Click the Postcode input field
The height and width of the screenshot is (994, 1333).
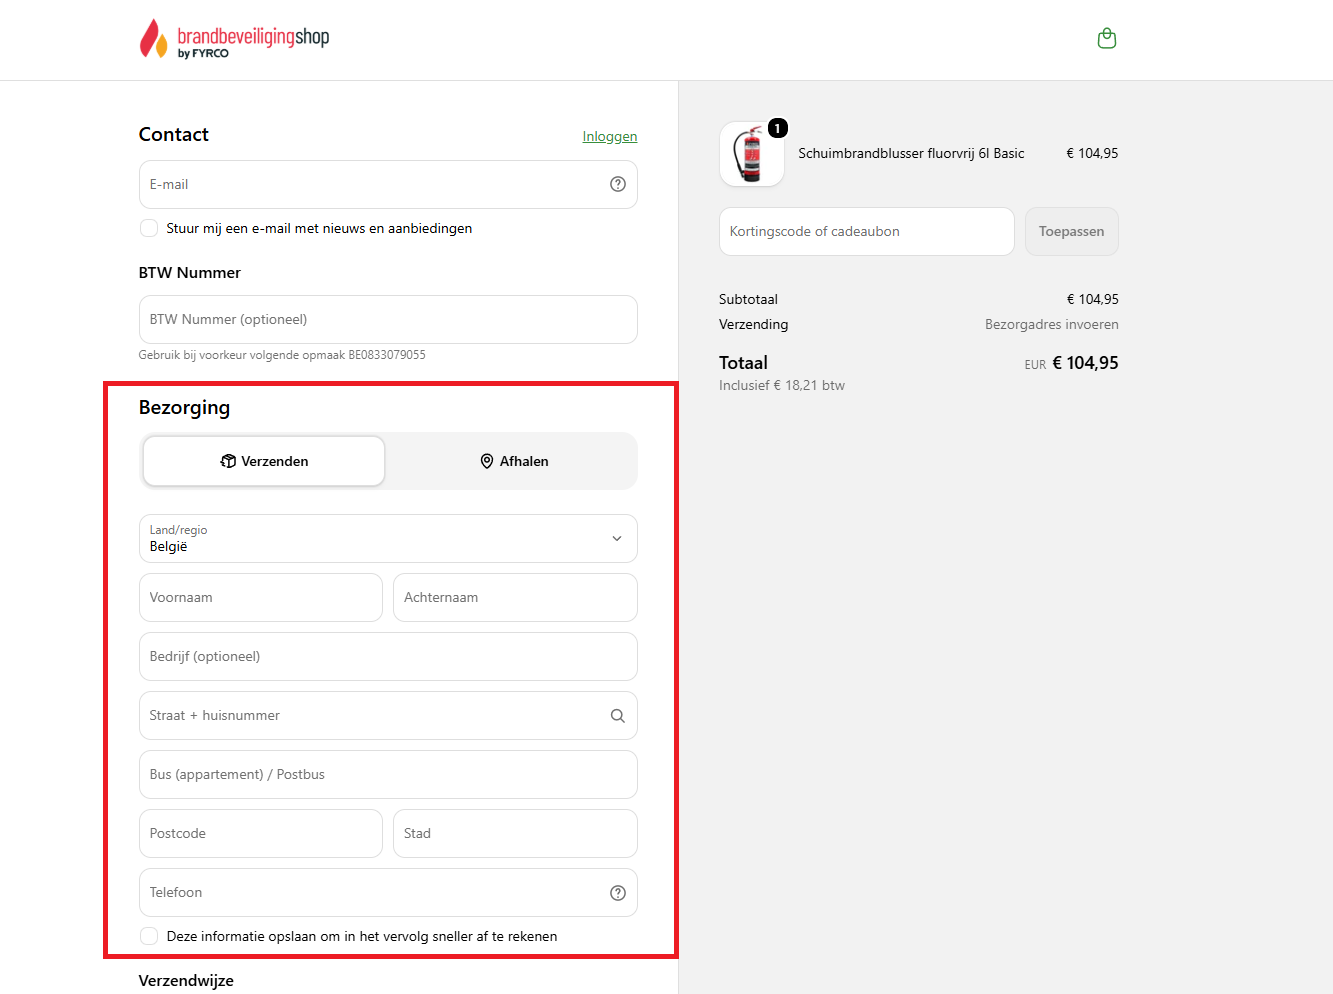pyautogui.click(x=261, y=834)
